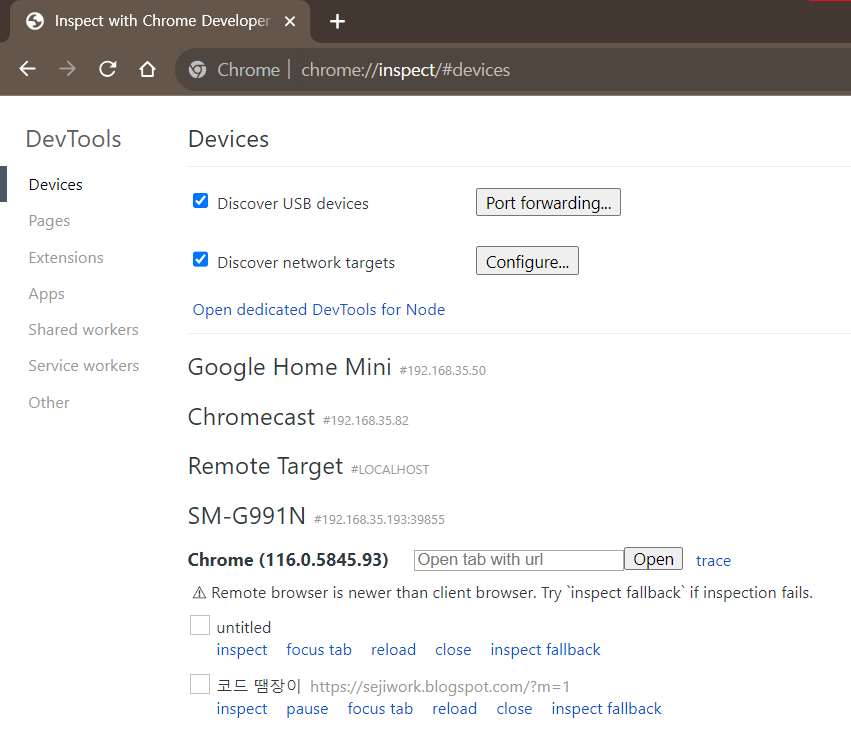This screenshot has width=851, height=739.
Task: Pause the 코드 땜장이 page
Action: pos(307,709)
